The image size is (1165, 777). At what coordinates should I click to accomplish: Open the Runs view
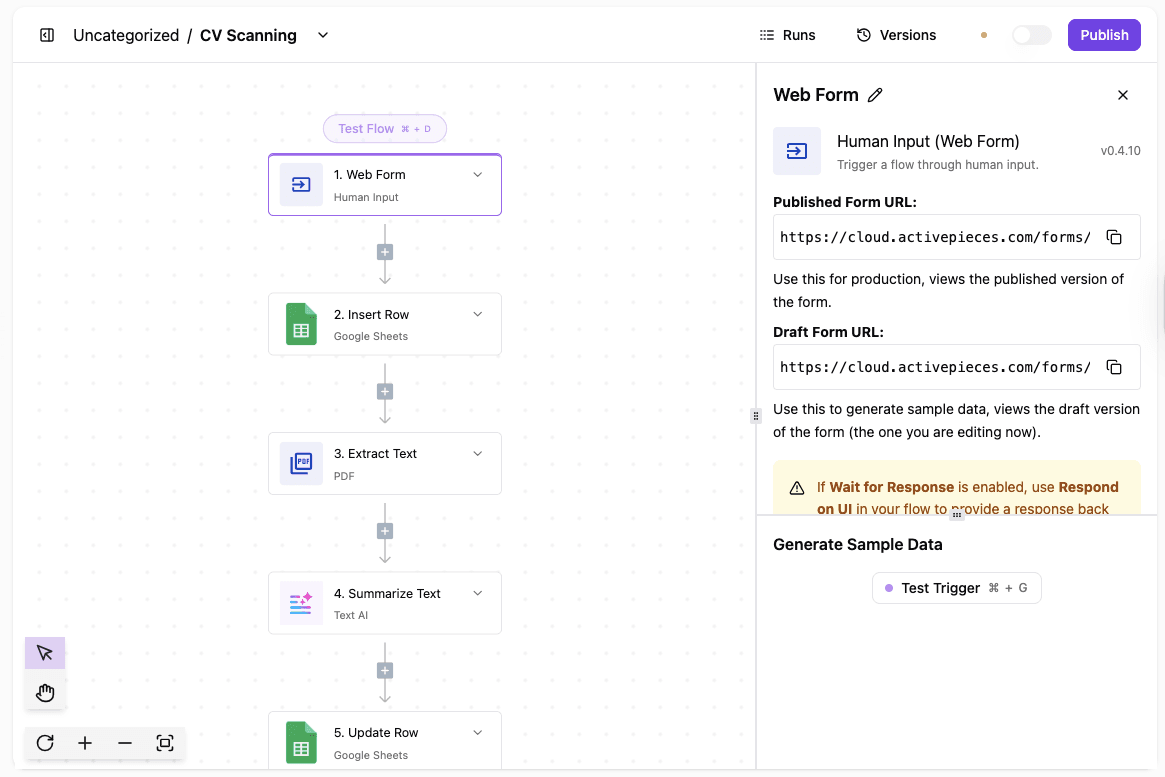click(x=787, y=34)
